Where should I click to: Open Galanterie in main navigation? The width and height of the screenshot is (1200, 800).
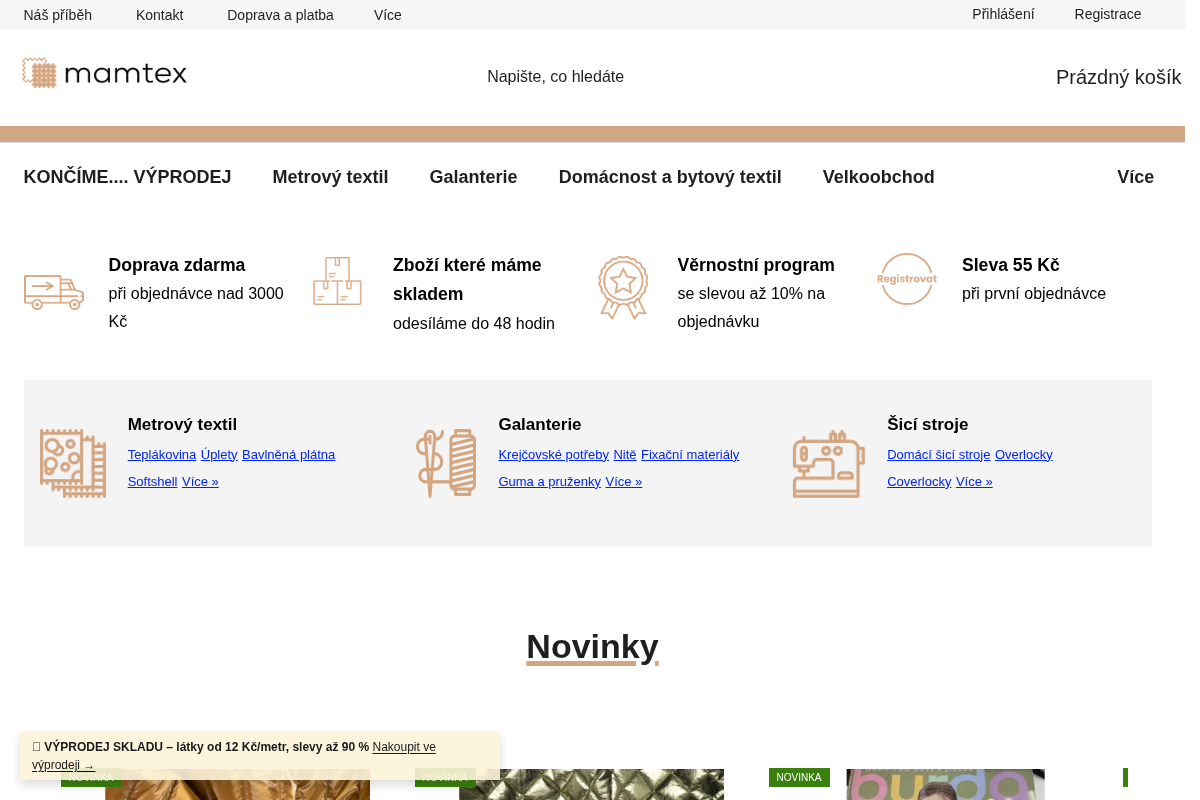pyautogui.click(x=473, y=177)
